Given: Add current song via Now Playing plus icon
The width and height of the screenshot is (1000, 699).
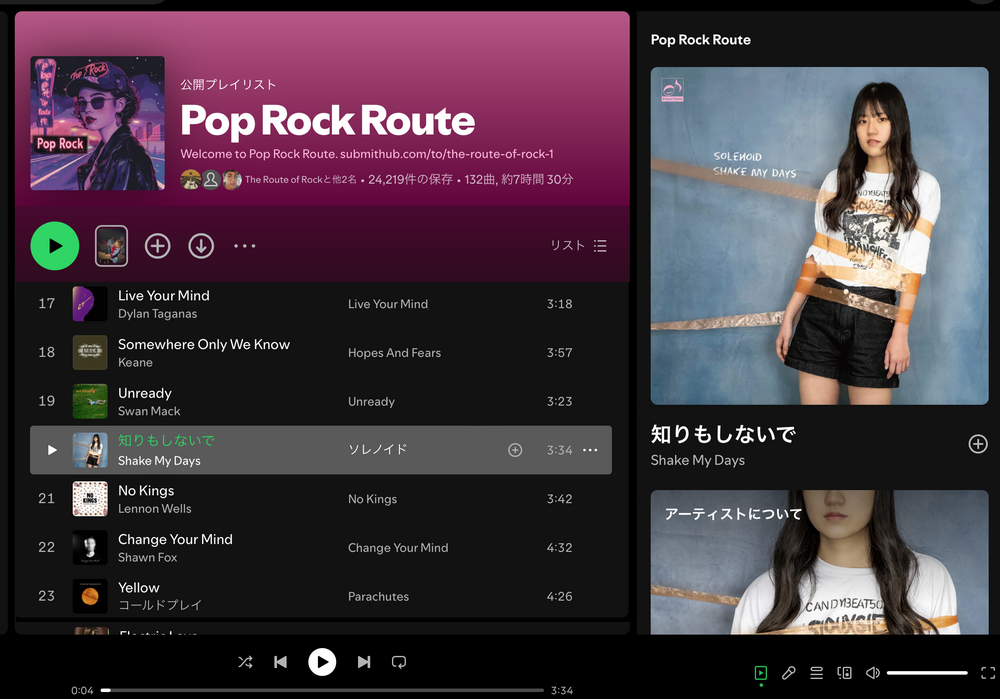Looking at the screenshot, I should coord(978,444).
